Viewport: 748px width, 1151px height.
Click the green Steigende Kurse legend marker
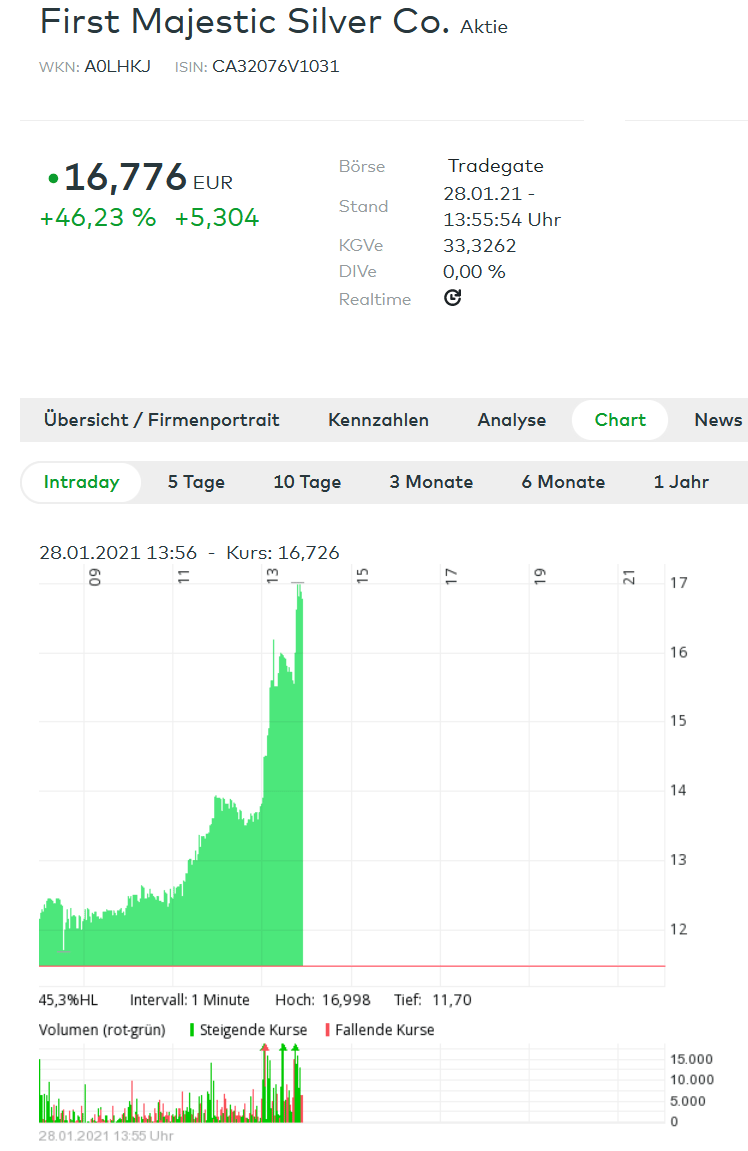point(191,1030)
